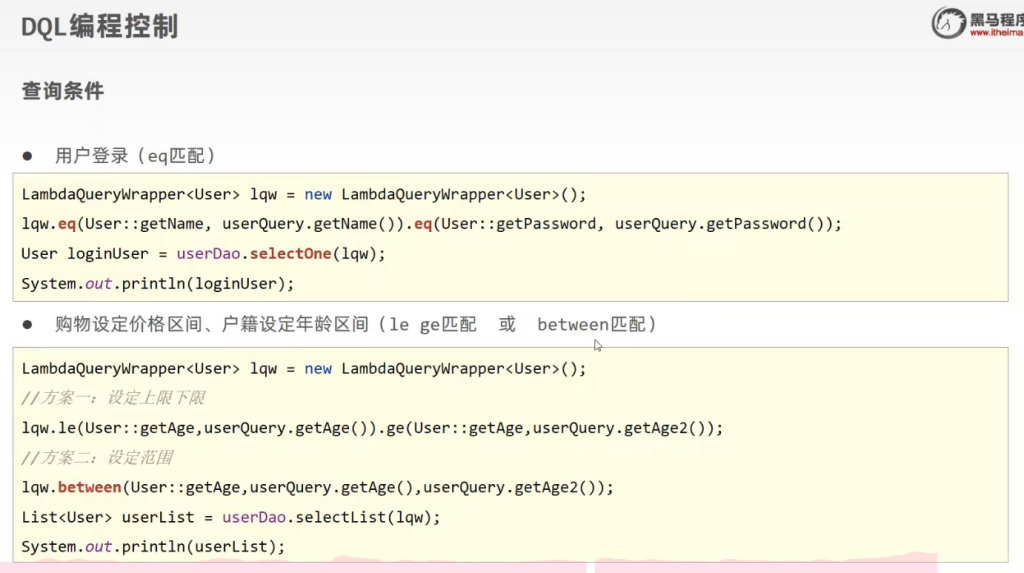
Task: Click the 用户登录（eq匹配）heading text
Action: (136, 156)
